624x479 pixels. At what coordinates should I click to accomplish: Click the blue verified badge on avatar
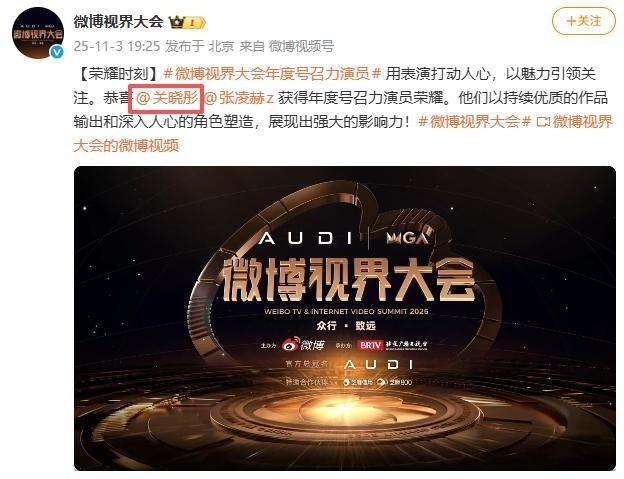tap(57, 52)
